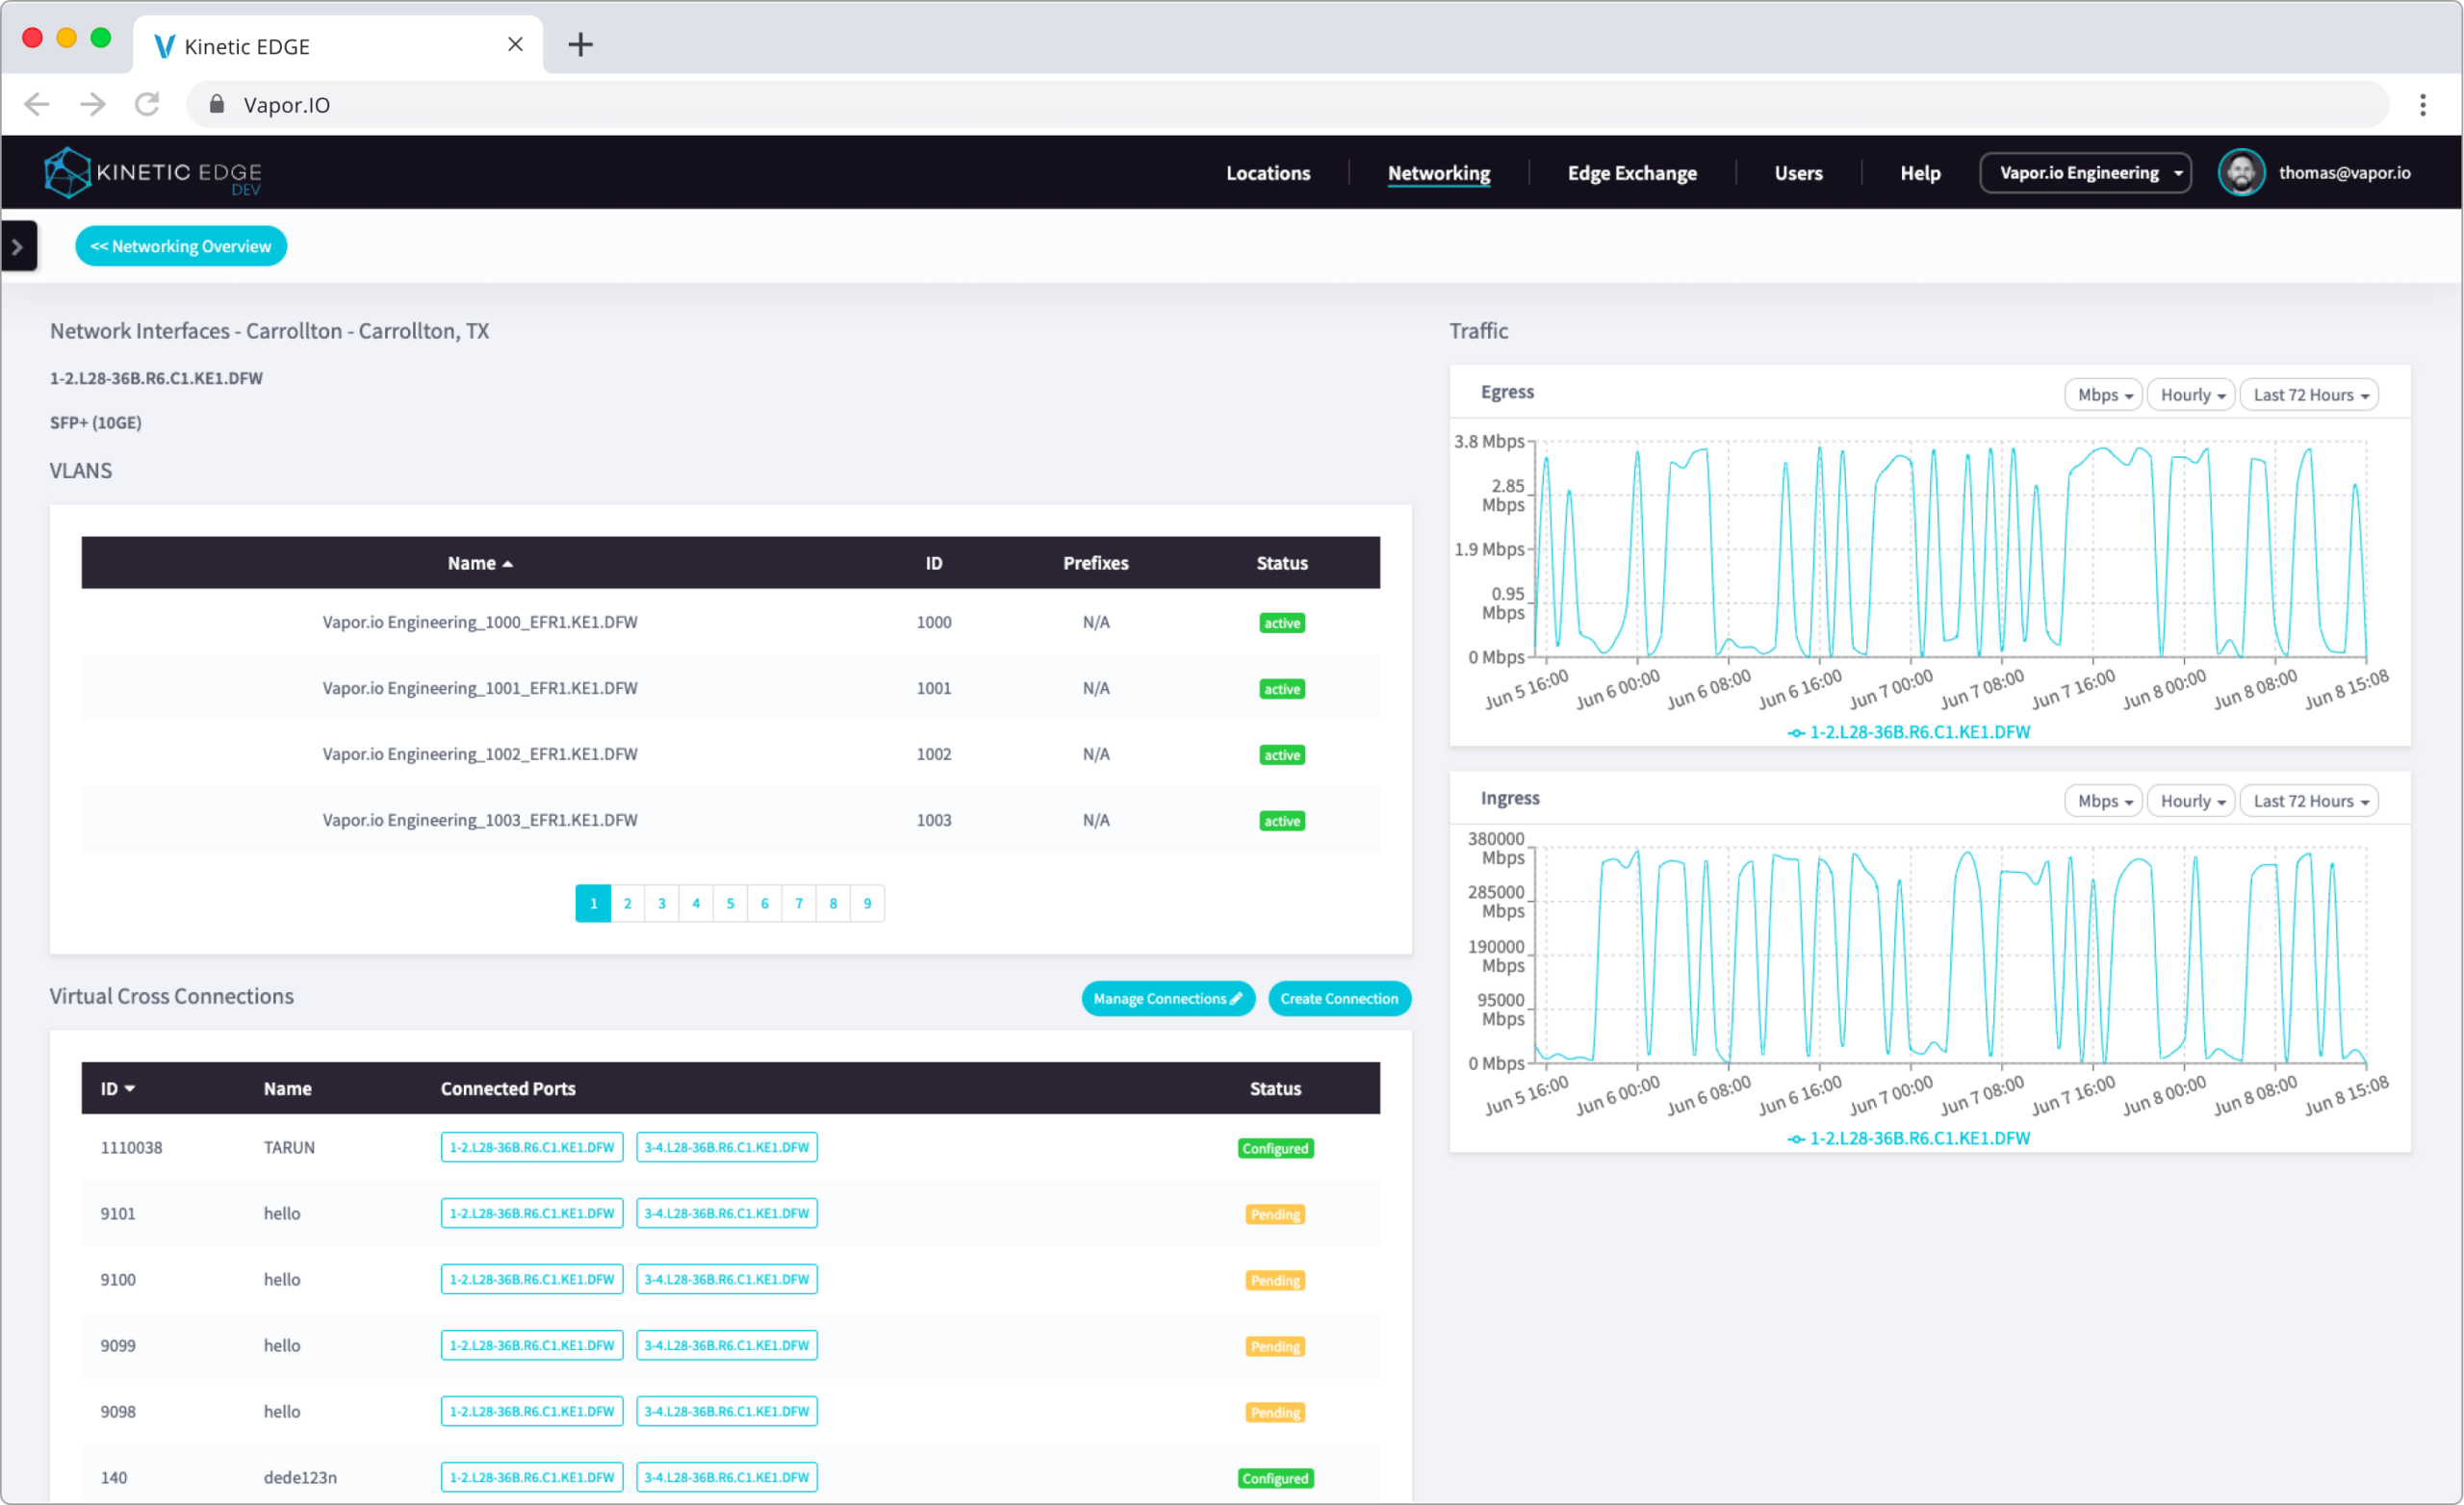Click the browser forward arrow
This screenshot has height=1505, width=2464.
(93, 104)
